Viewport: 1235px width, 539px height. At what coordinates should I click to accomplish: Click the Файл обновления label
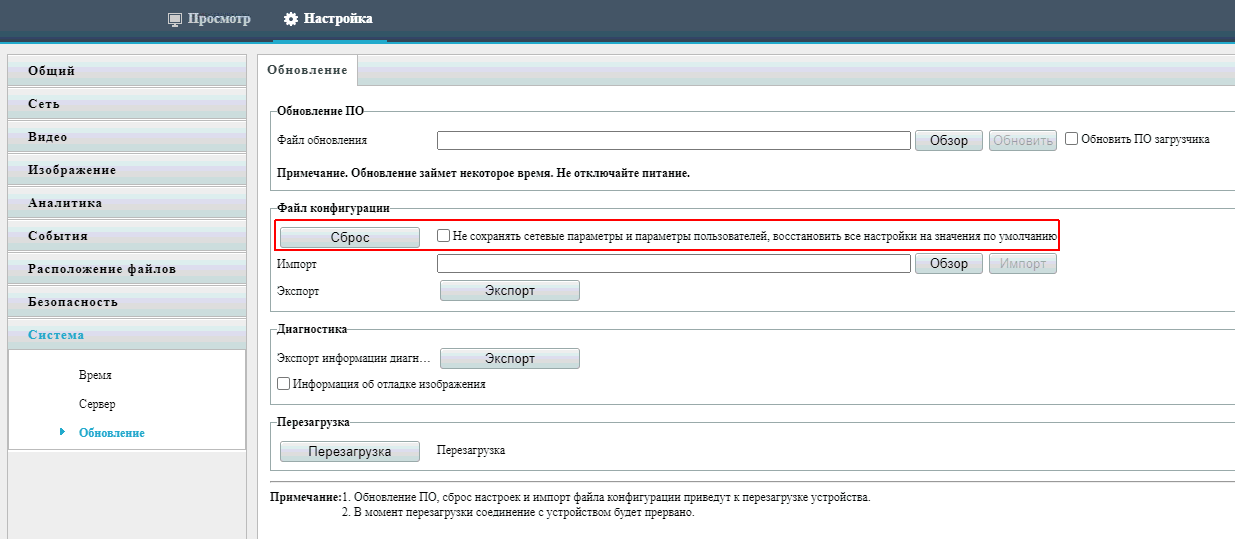[x=322, y=140]
